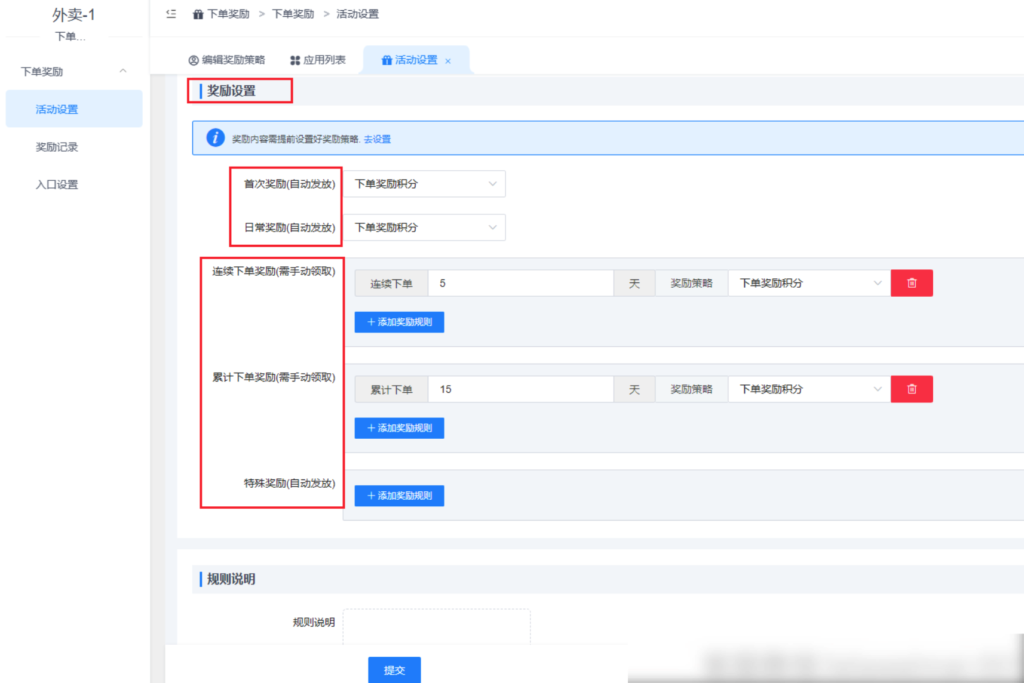This screenshot has height=683, width=1024.
Task: Add a reward rule under 特殊奖励
Action: [398, 495]
